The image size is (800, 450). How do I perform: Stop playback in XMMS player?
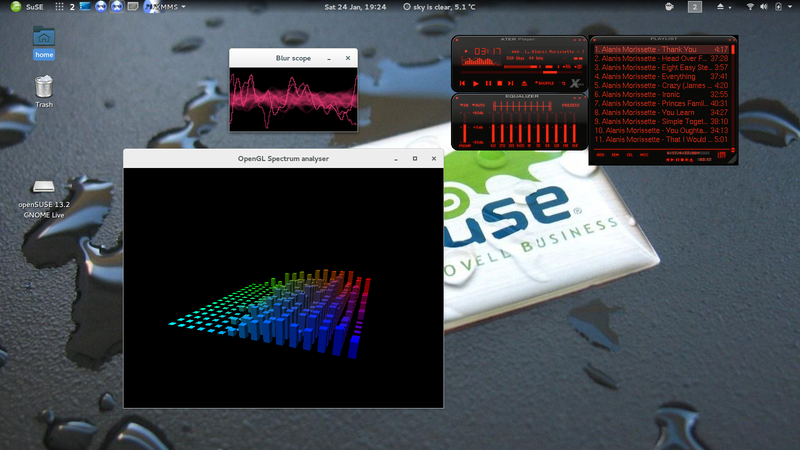click(499, 83)
